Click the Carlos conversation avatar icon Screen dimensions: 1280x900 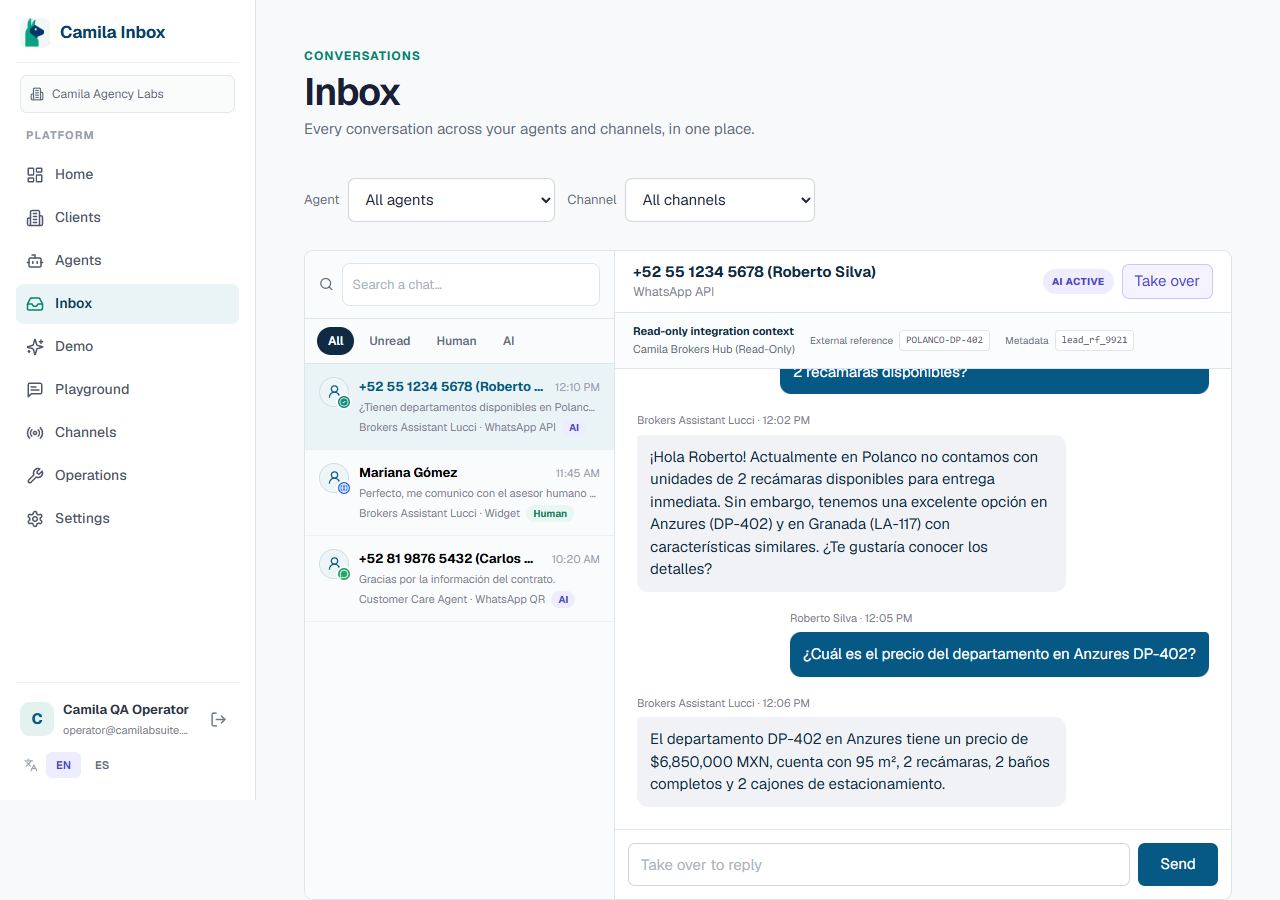click(x=334, y=564)
